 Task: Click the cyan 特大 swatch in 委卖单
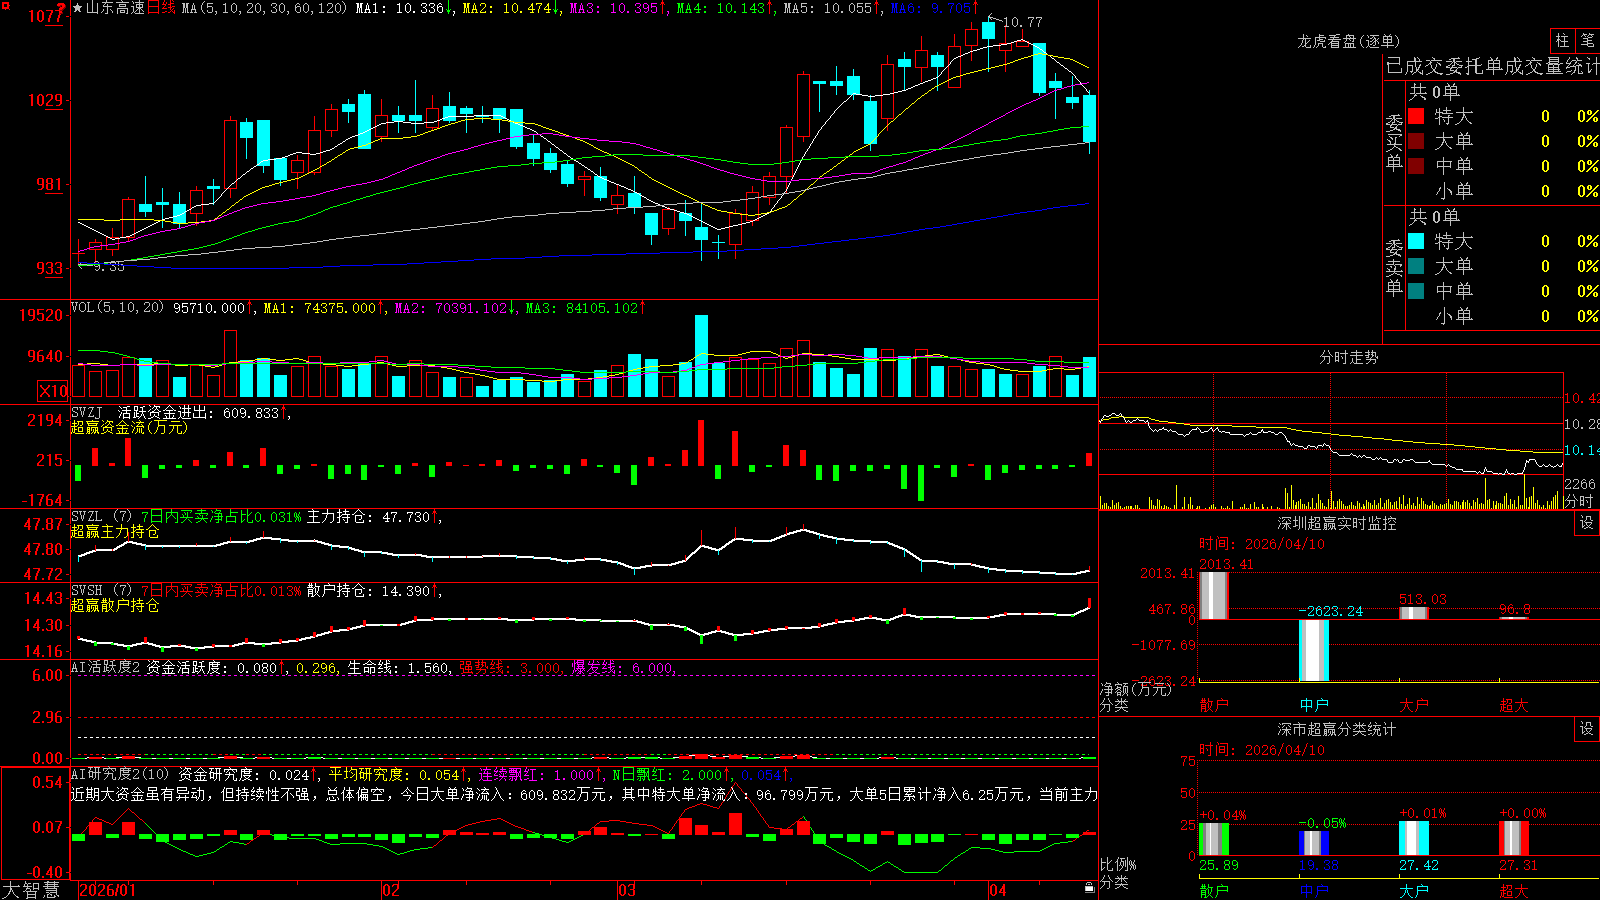tap(1416, 241)
